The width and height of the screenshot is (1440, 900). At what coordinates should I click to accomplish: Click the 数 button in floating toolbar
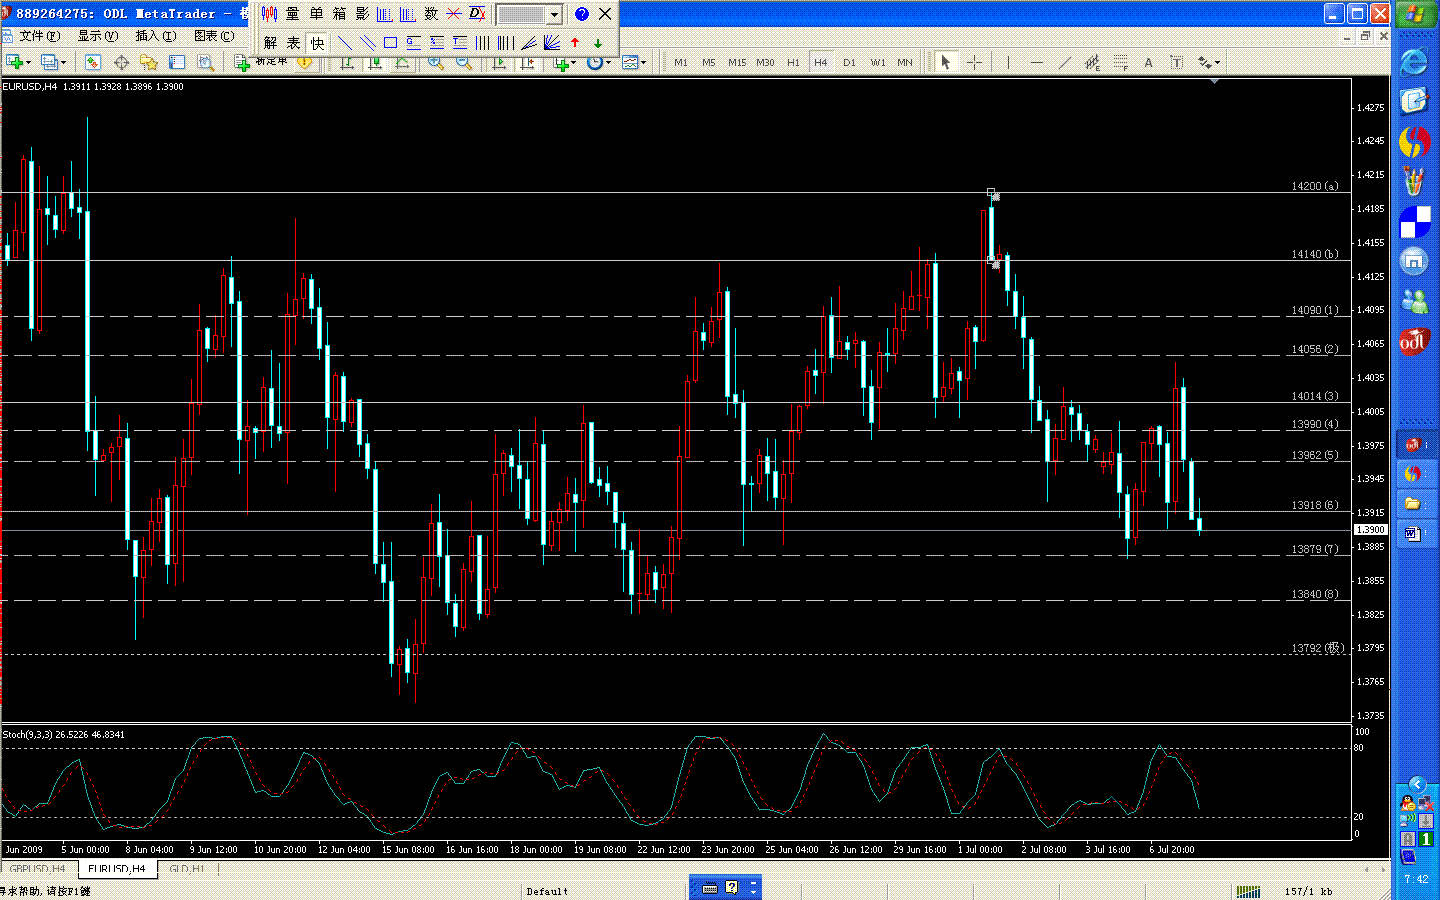click(x=431, y=14)
